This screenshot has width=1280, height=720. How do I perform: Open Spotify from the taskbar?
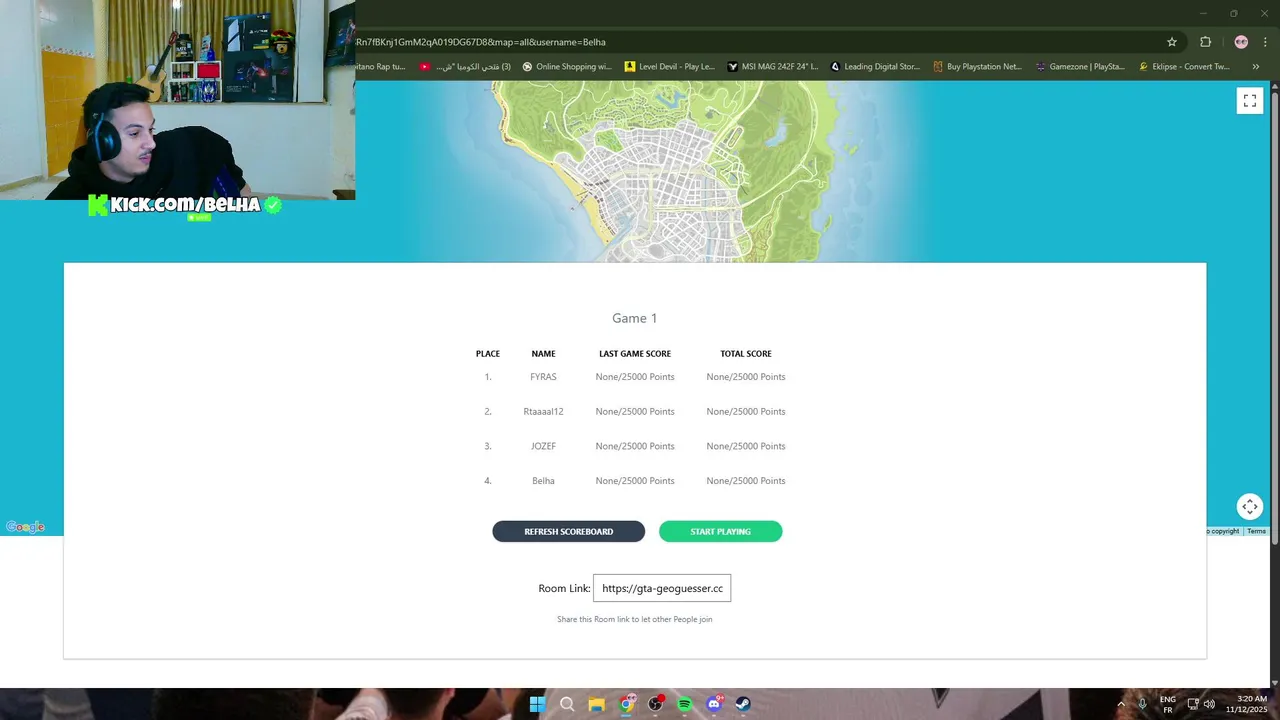[x=685, y=704]
